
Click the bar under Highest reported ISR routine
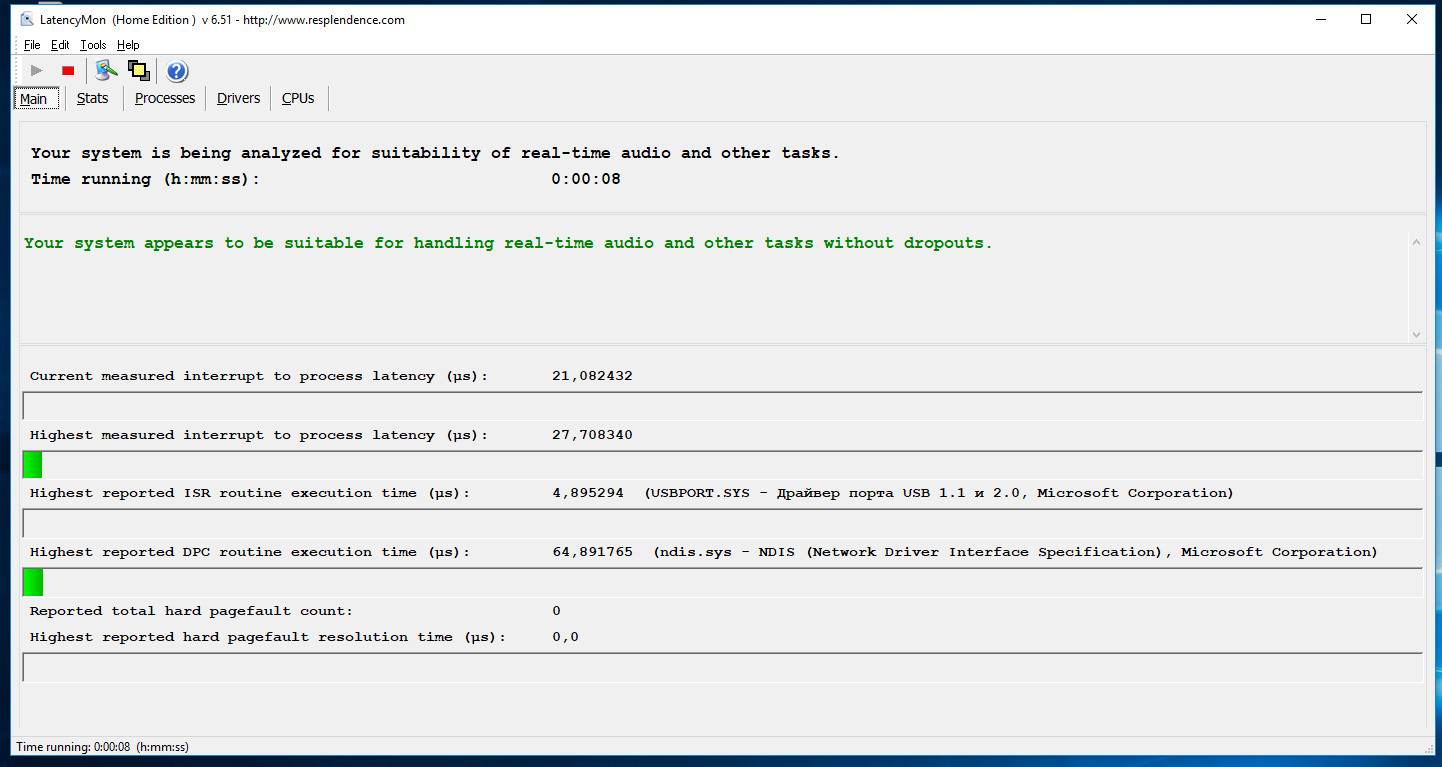(722, 523)
